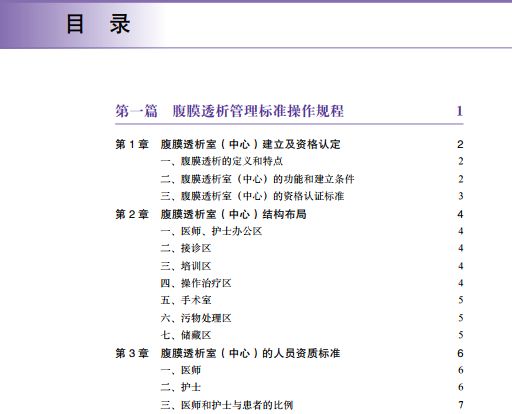Open 一、腹膜透析的定义和特点 entry
Image resolution: width=512 pixels, height=414 pixels.
222,161
